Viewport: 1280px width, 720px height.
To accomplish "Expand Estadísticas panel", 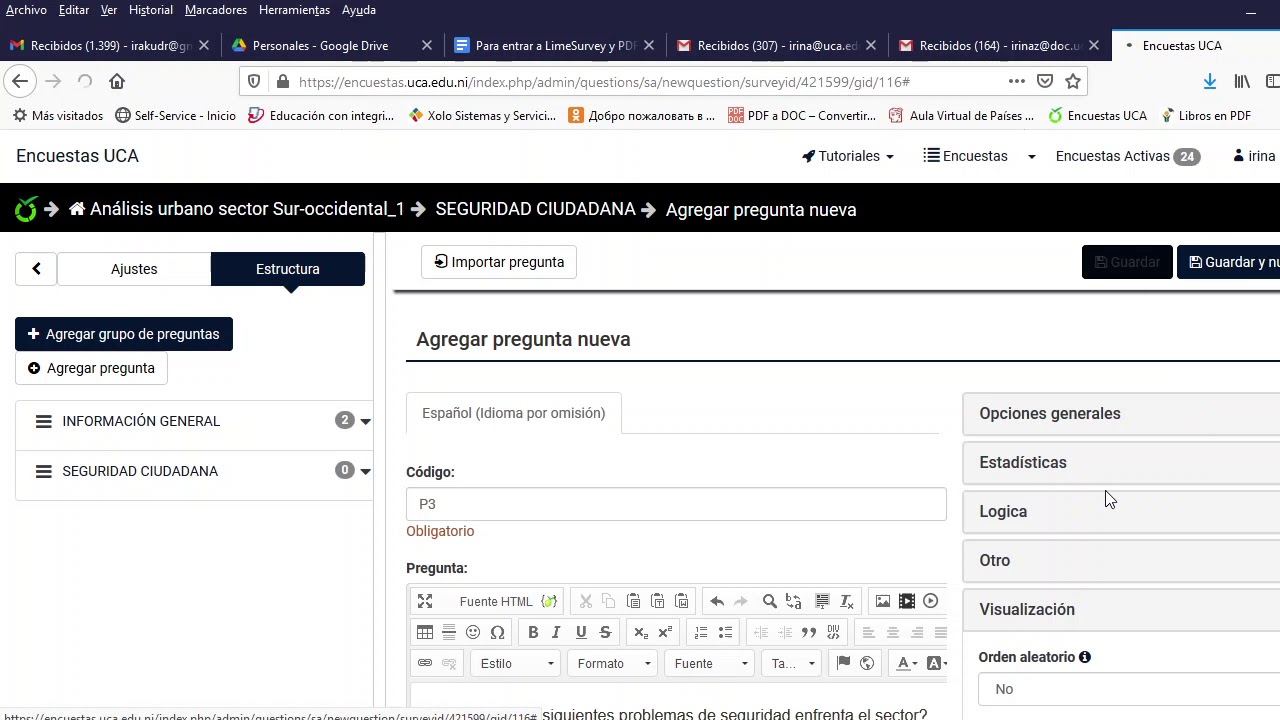I will coord(1121,462).
